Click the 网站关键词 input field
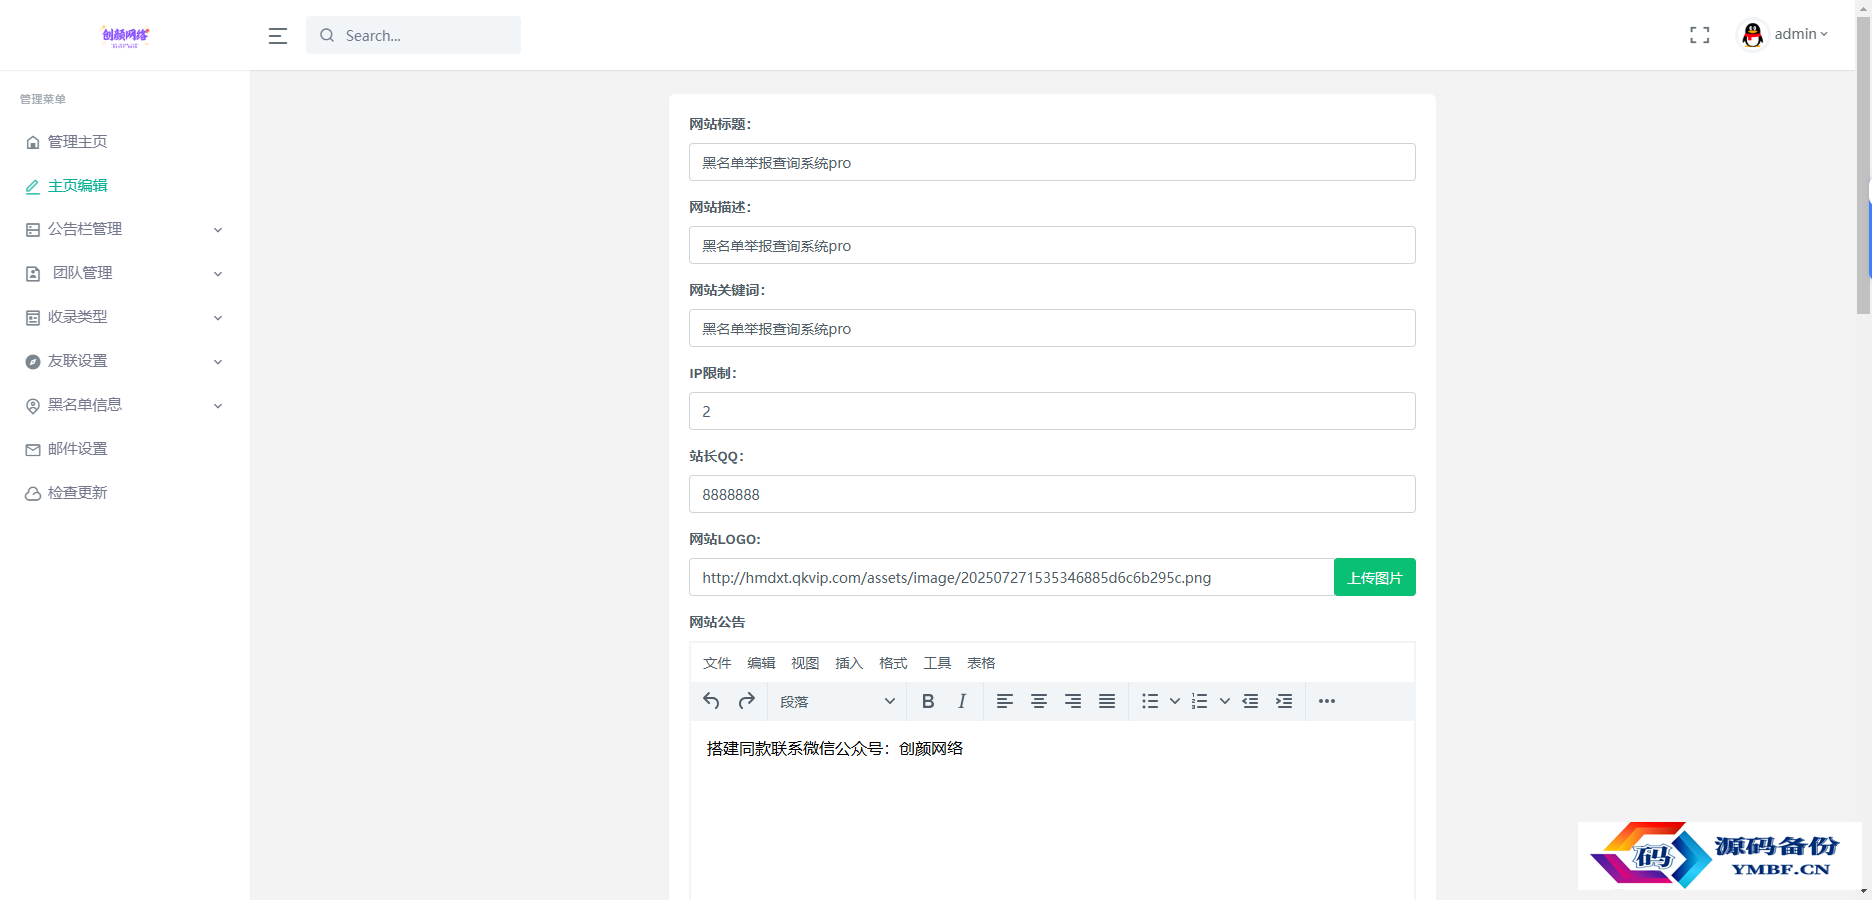The height and width of the screenshot is (900, 1872). (x=1052, y=328)
